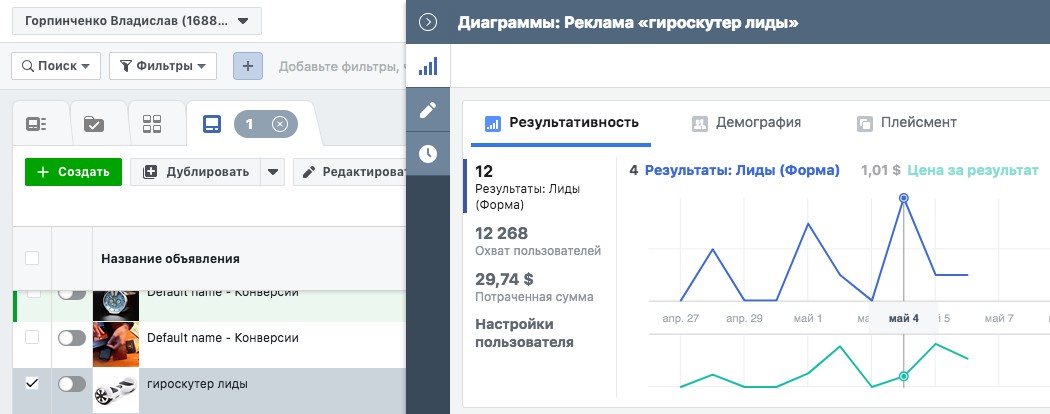Click the green Создать button

pos(73,172)
